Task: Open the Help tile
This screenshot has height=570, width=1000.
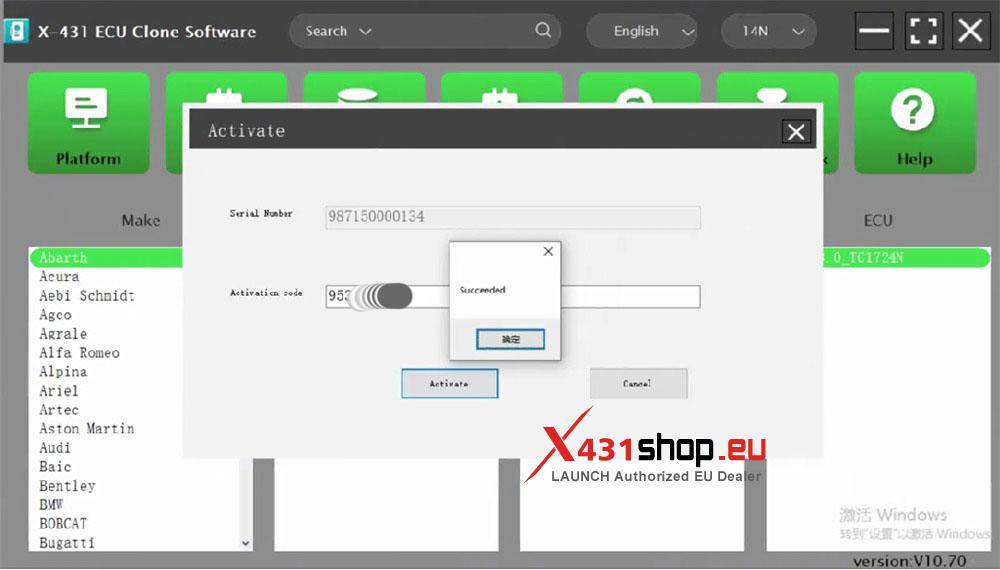Action: [915, 122]
